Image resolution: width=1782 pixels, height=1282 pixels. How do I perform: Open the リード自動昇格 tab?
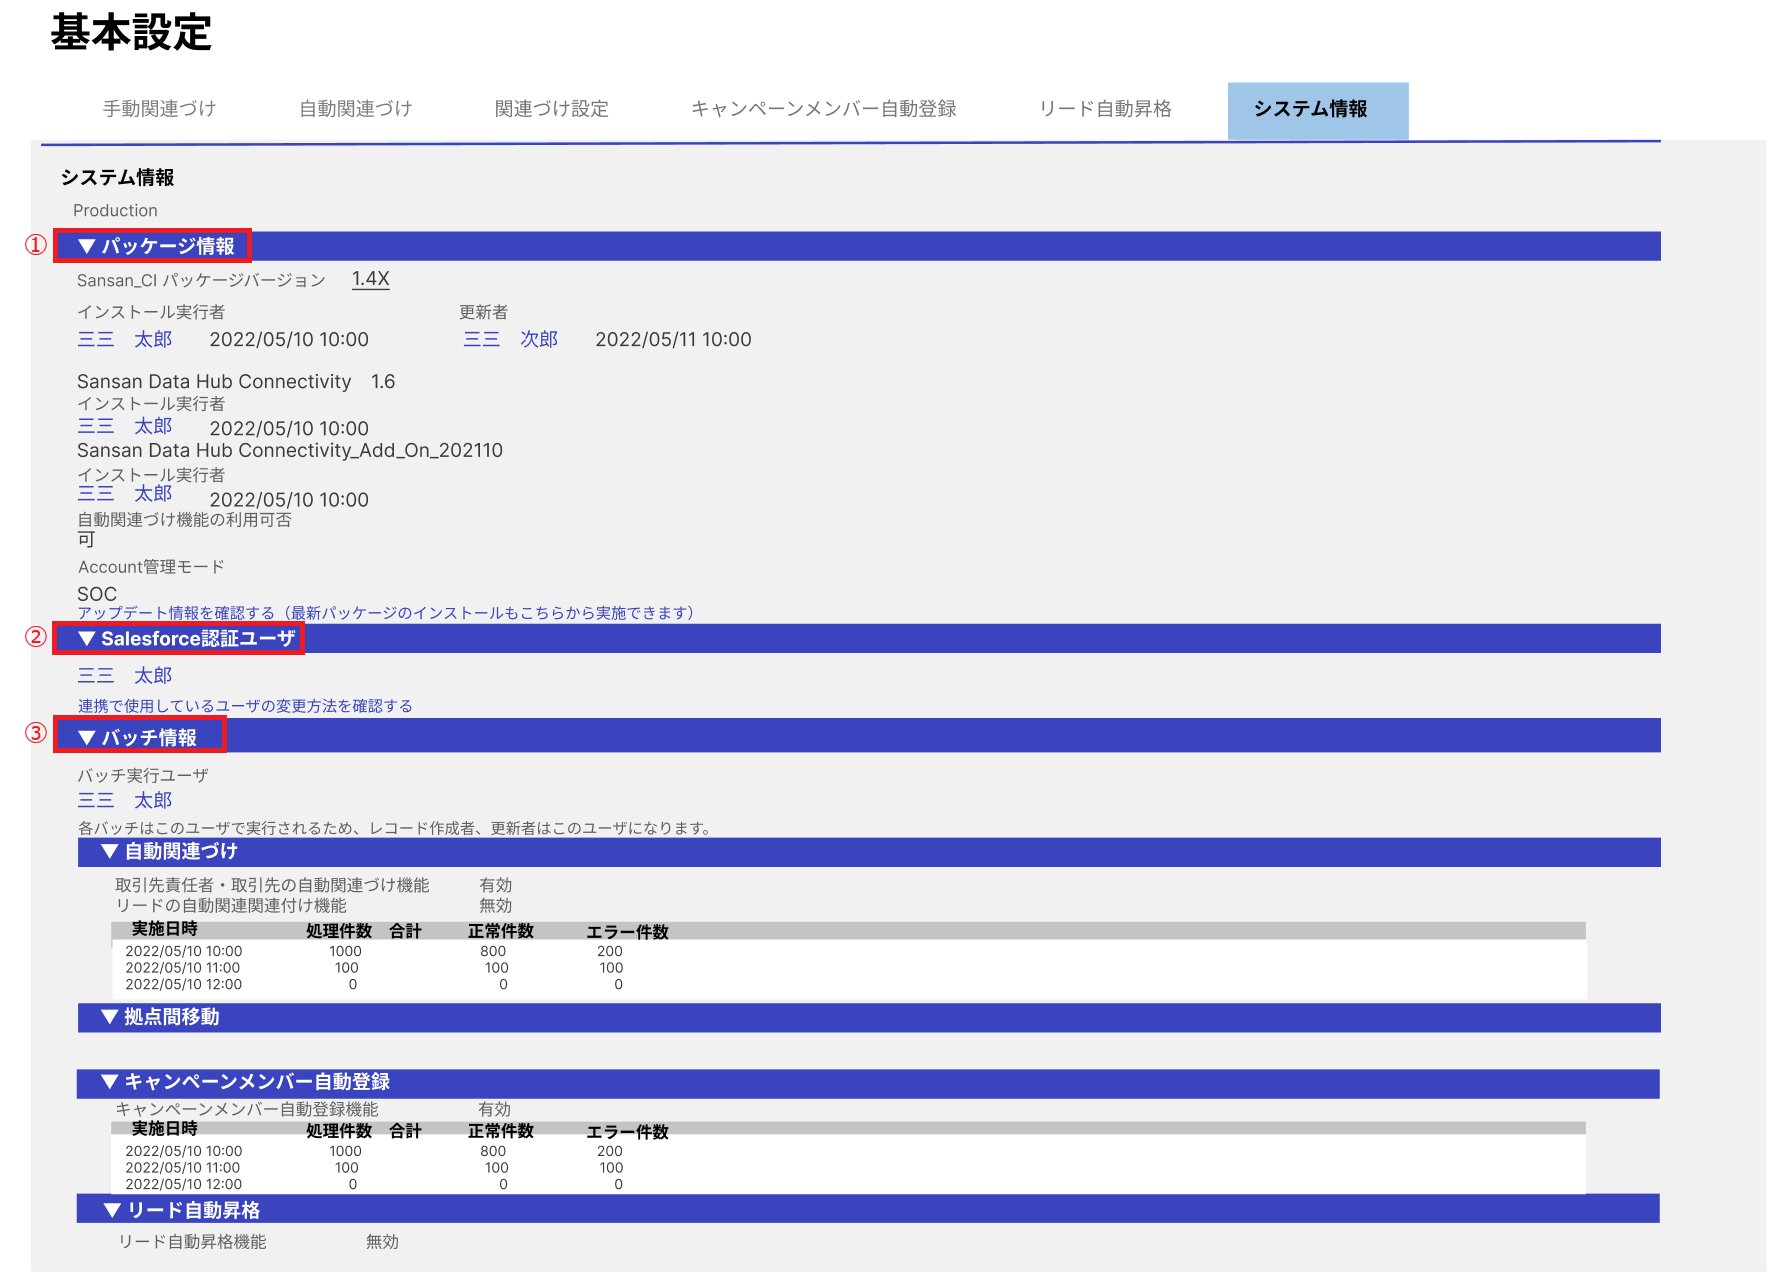1105,109
